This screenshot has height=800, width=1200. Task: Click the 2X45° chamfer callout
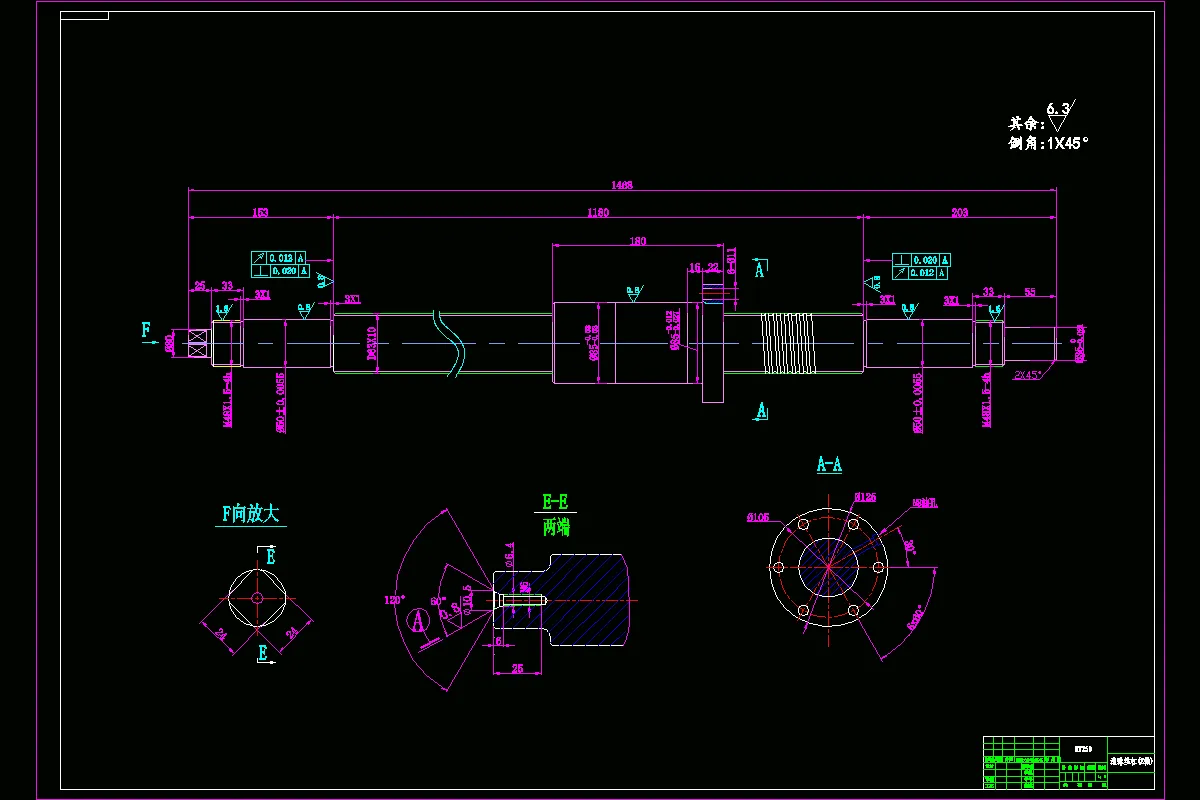click(x=1027, y=375)
